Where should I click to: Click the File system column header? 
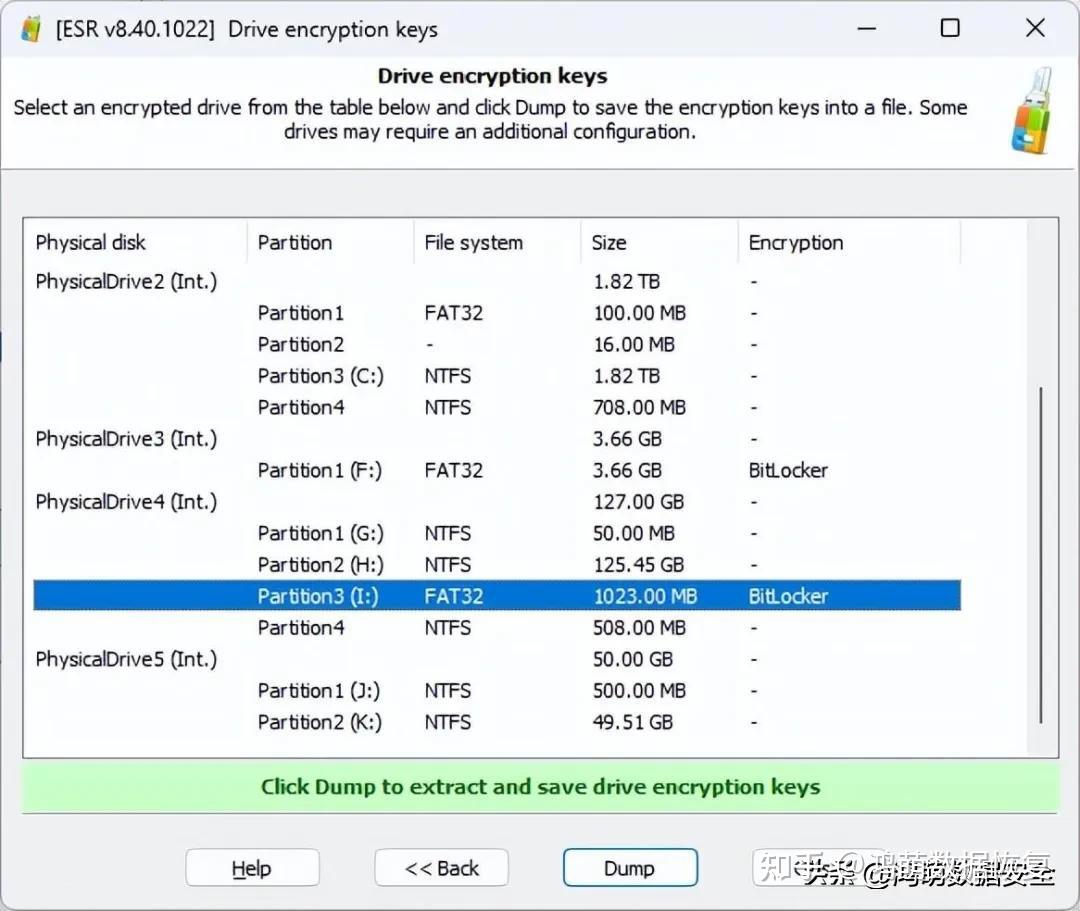[473, 242]
